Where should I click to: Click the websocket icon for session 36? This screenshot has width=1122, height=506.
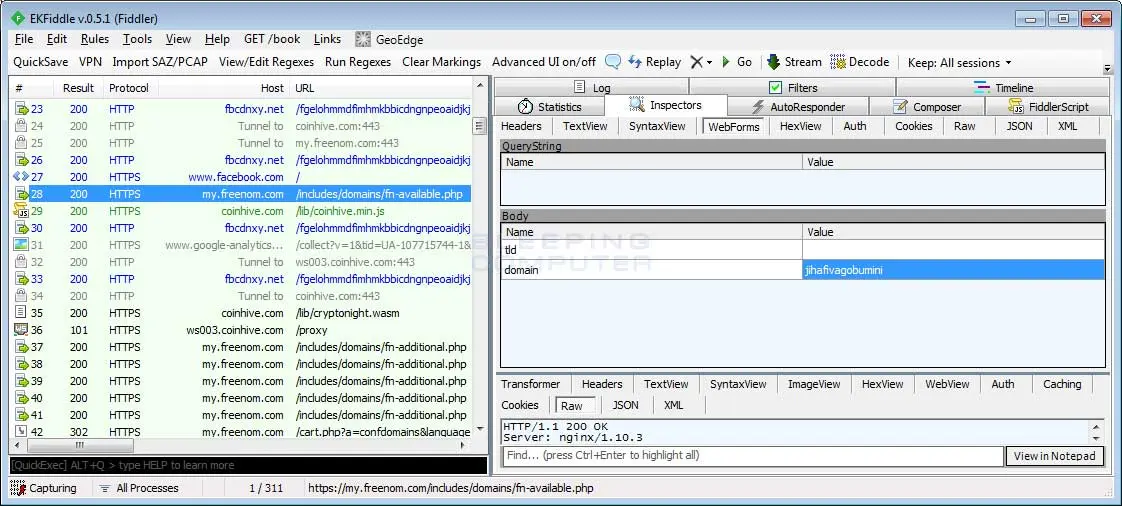pos(21,330)
